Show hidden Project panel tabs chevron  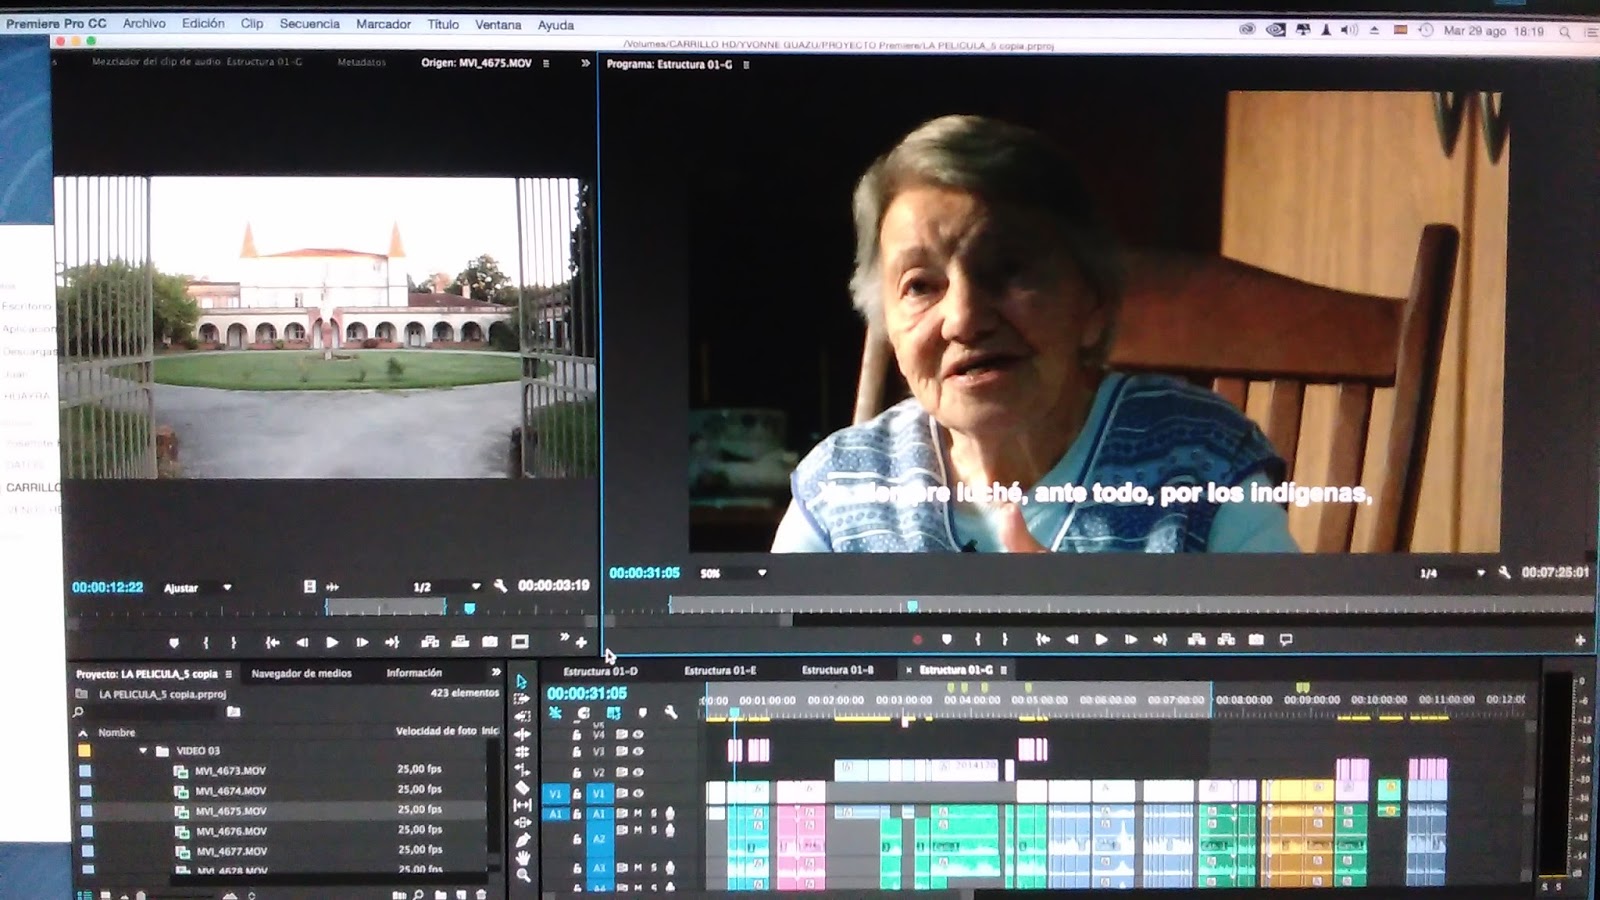(x=496, y=672)
